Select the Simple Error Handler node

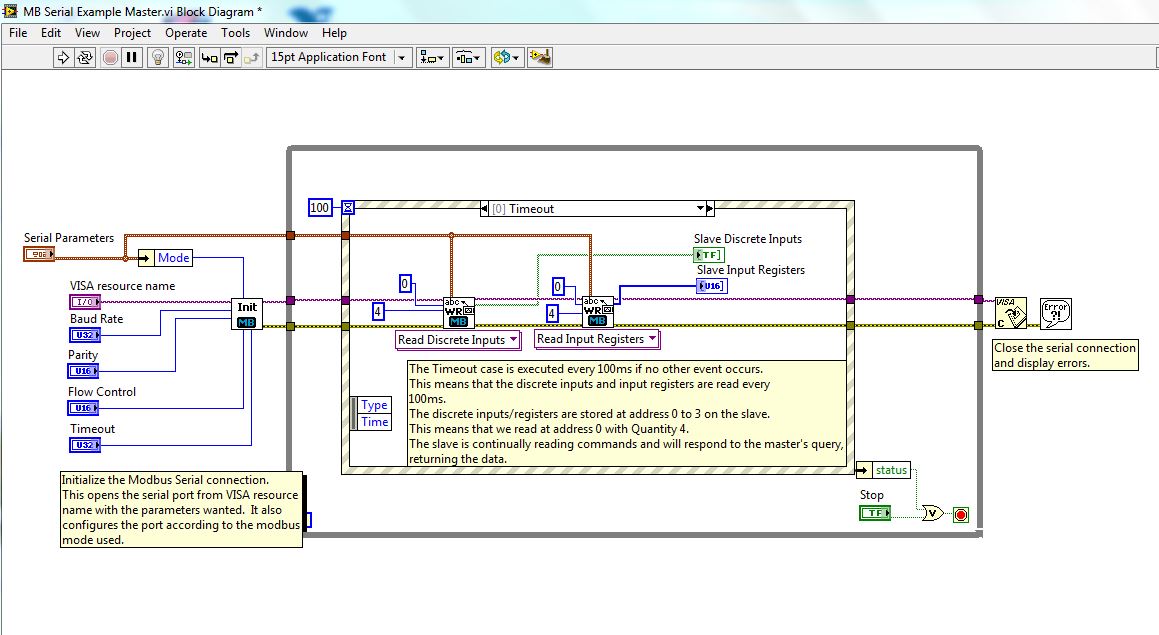[1055, 313]
